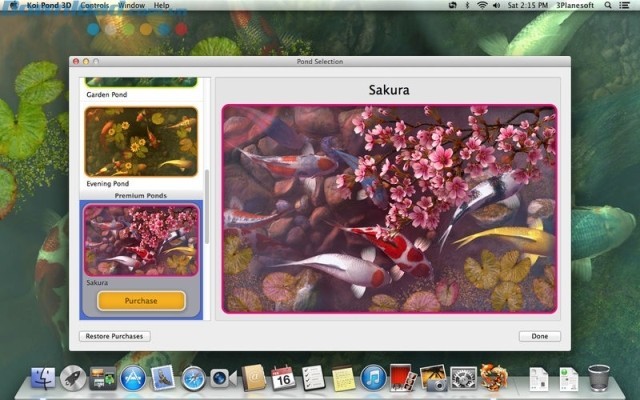Open iTunes from the Dock

coord(373,378)
